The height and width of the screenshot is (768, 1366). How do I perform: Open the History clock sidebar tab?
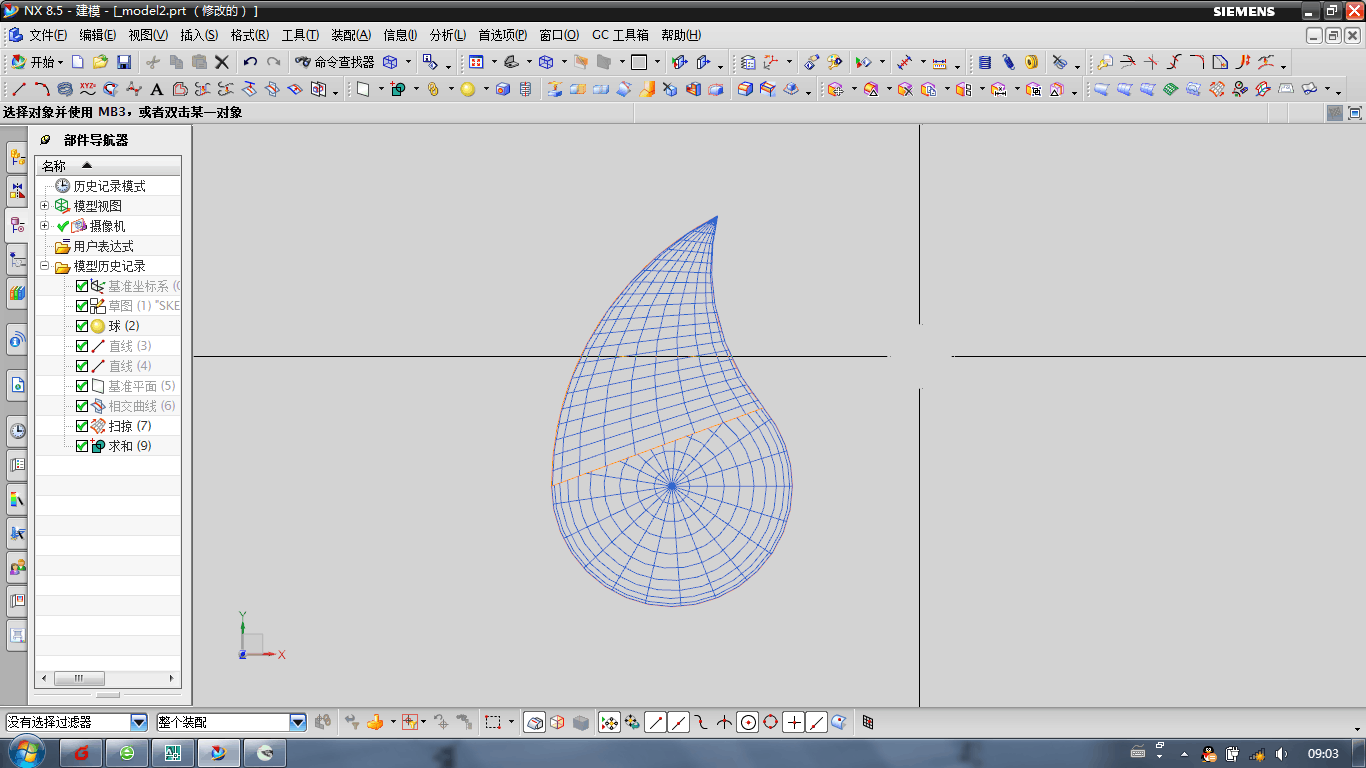17,432
